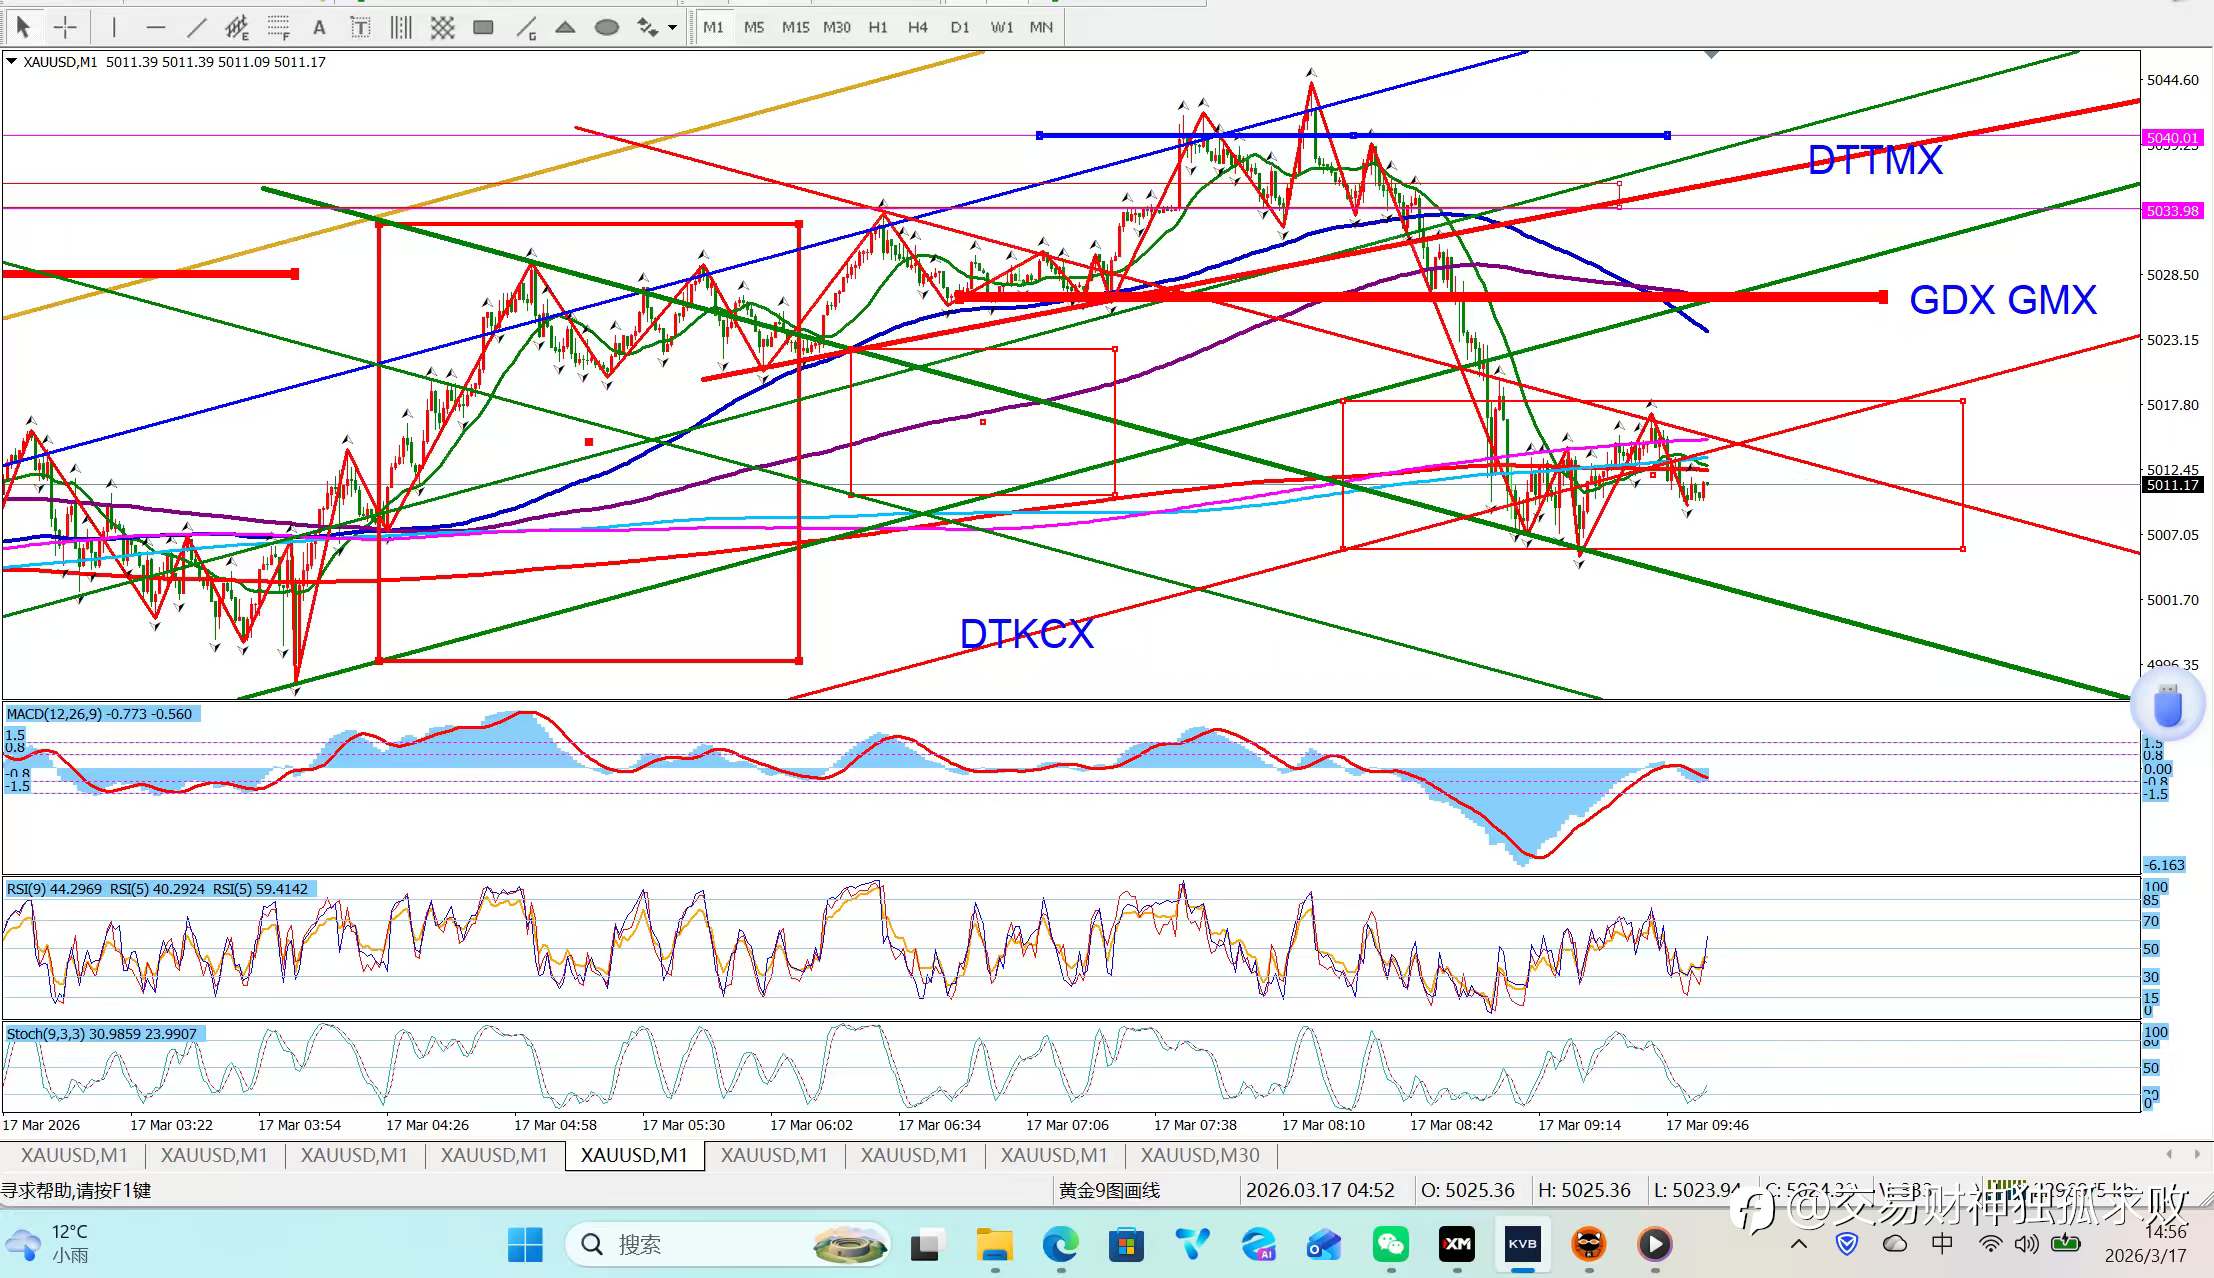Select the rectangle shape tool
2214x1278 pixels.
pyautogui.click(x=483, y=28)
